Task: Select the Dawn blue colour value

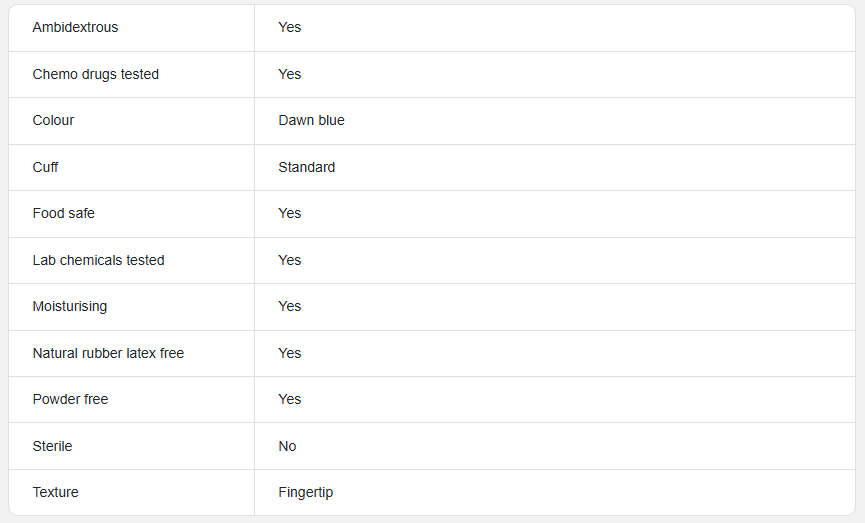Action: [x=311, y=120]
